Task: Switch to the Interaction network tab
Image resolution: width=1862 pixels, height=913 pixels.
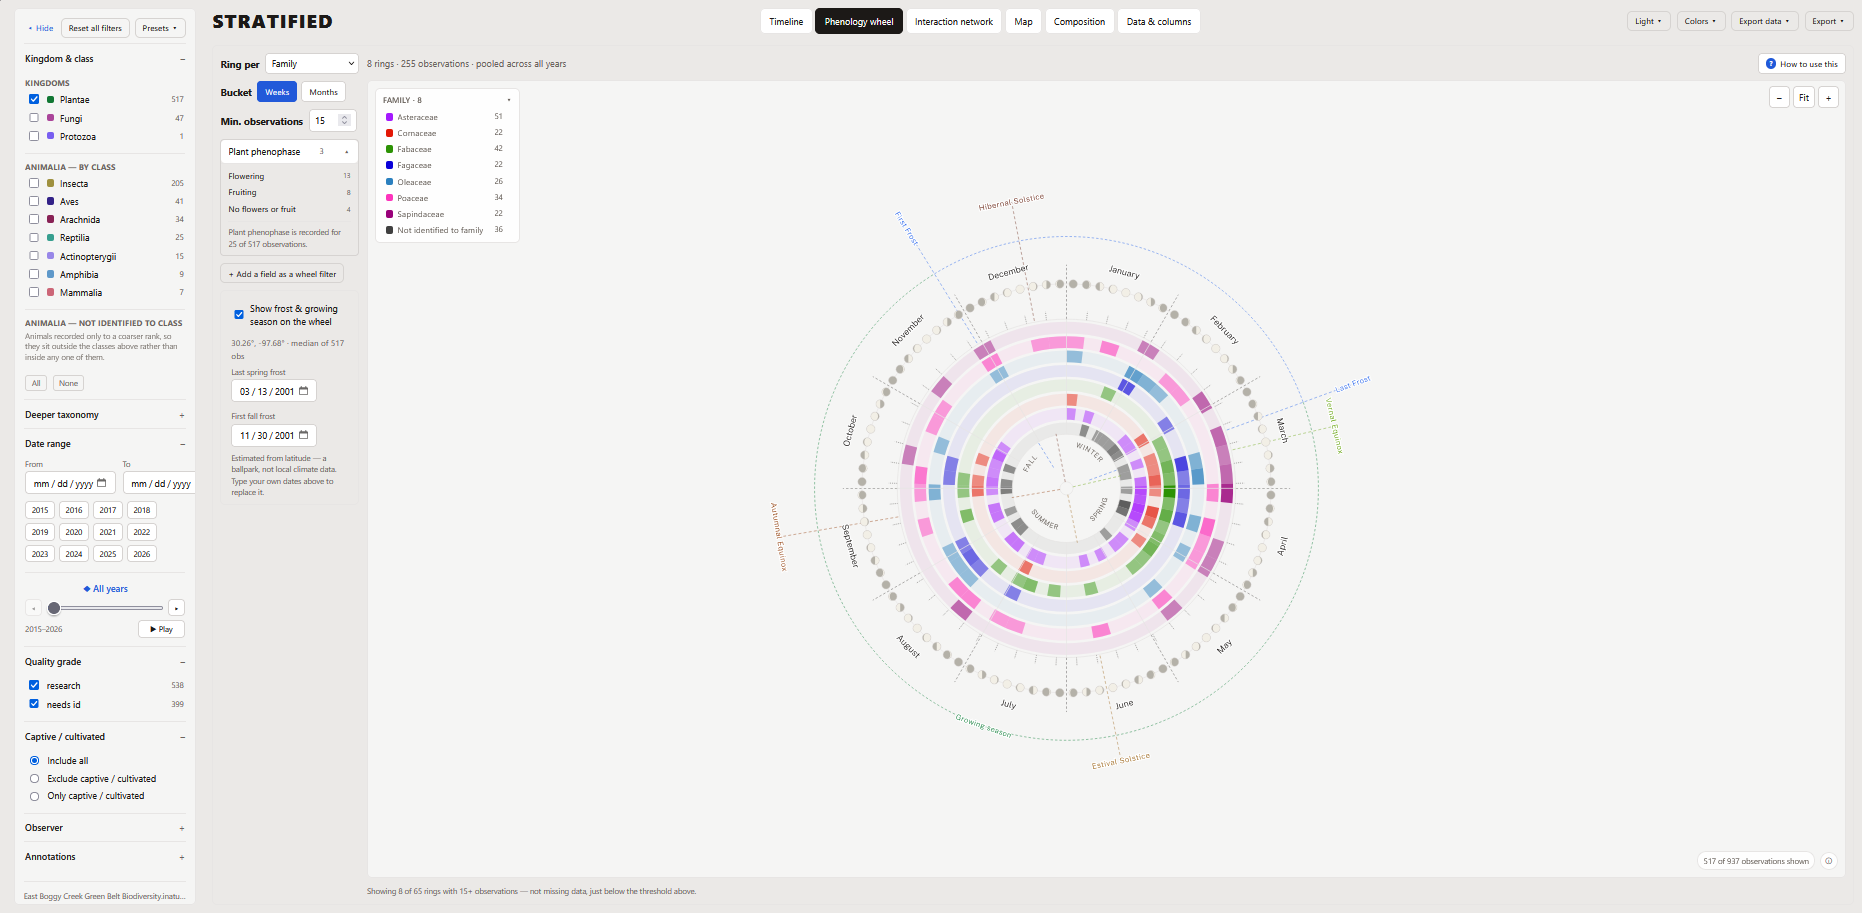Action: (x=954, y=21)
